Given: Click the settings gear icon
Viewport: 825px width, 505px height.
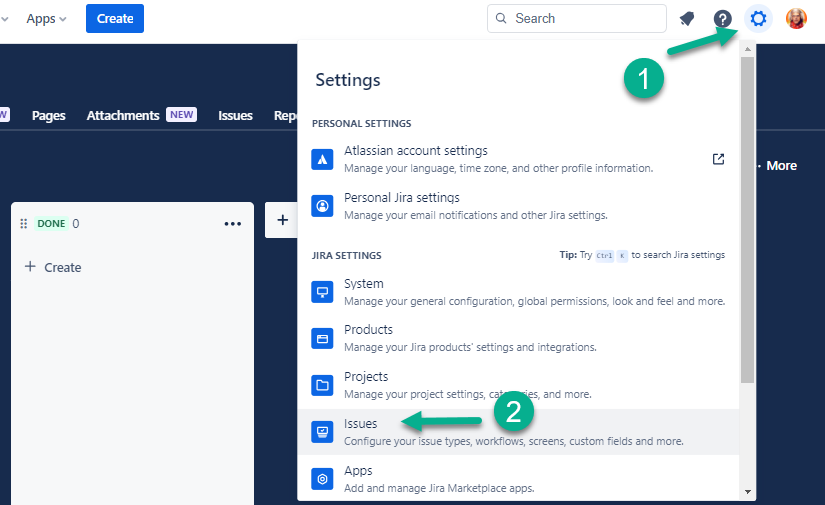Looking at the screenshot, I should coord(759,19).
